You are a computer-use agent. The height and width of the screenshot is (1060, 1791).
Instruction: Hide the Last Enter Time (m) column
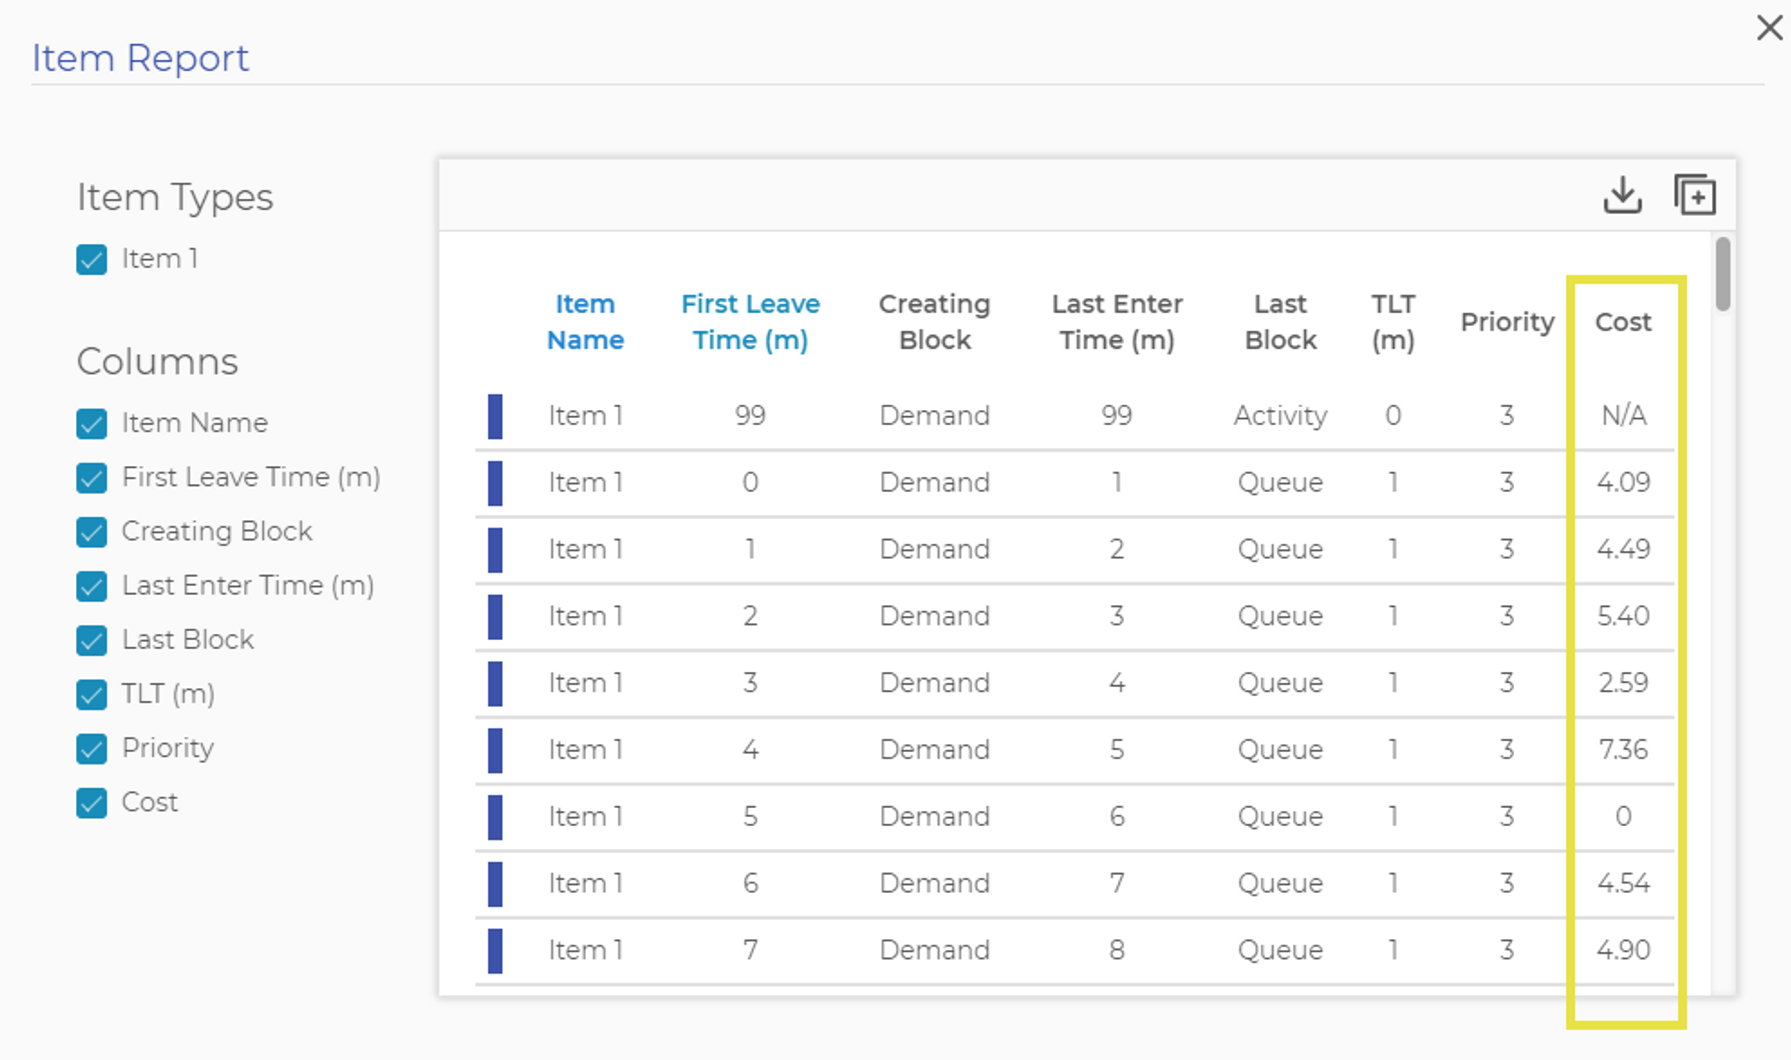[x=92, y=586]
